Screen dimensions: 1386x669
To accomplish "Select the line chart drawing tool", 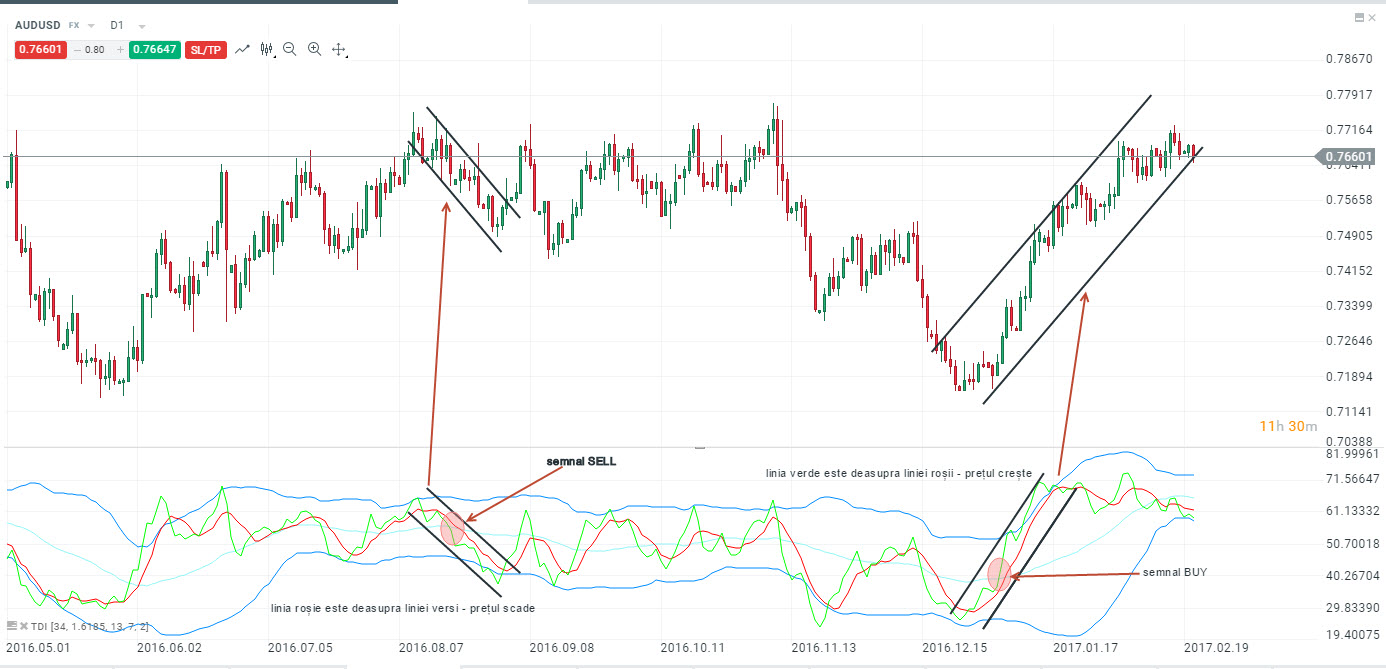I will pyautogui.click(x=242, y=49).
